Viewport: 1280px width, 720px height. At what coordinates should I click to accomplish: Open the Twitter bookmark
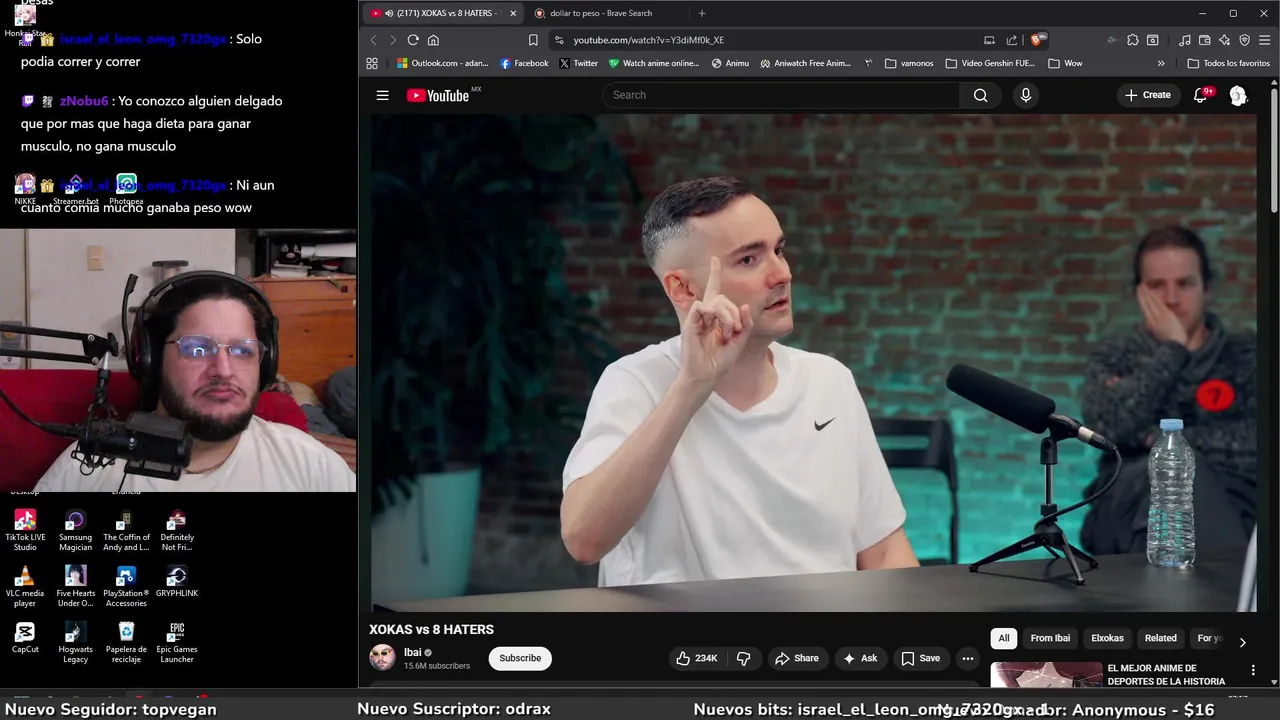[578, 63]
